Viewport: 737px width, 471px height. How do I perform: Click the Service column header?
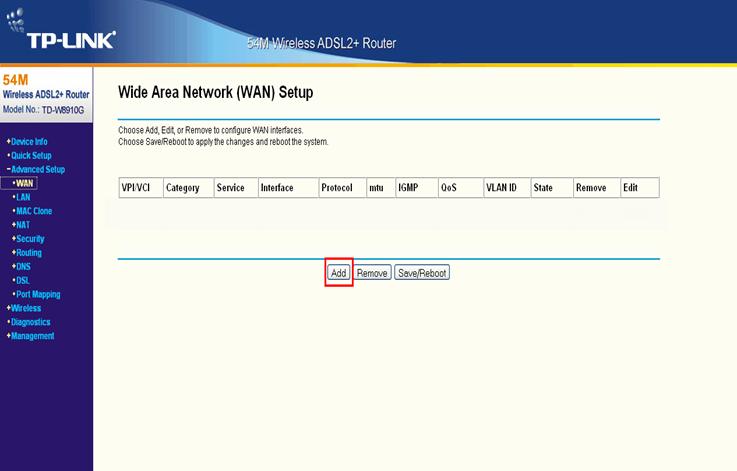click(236, 188)
